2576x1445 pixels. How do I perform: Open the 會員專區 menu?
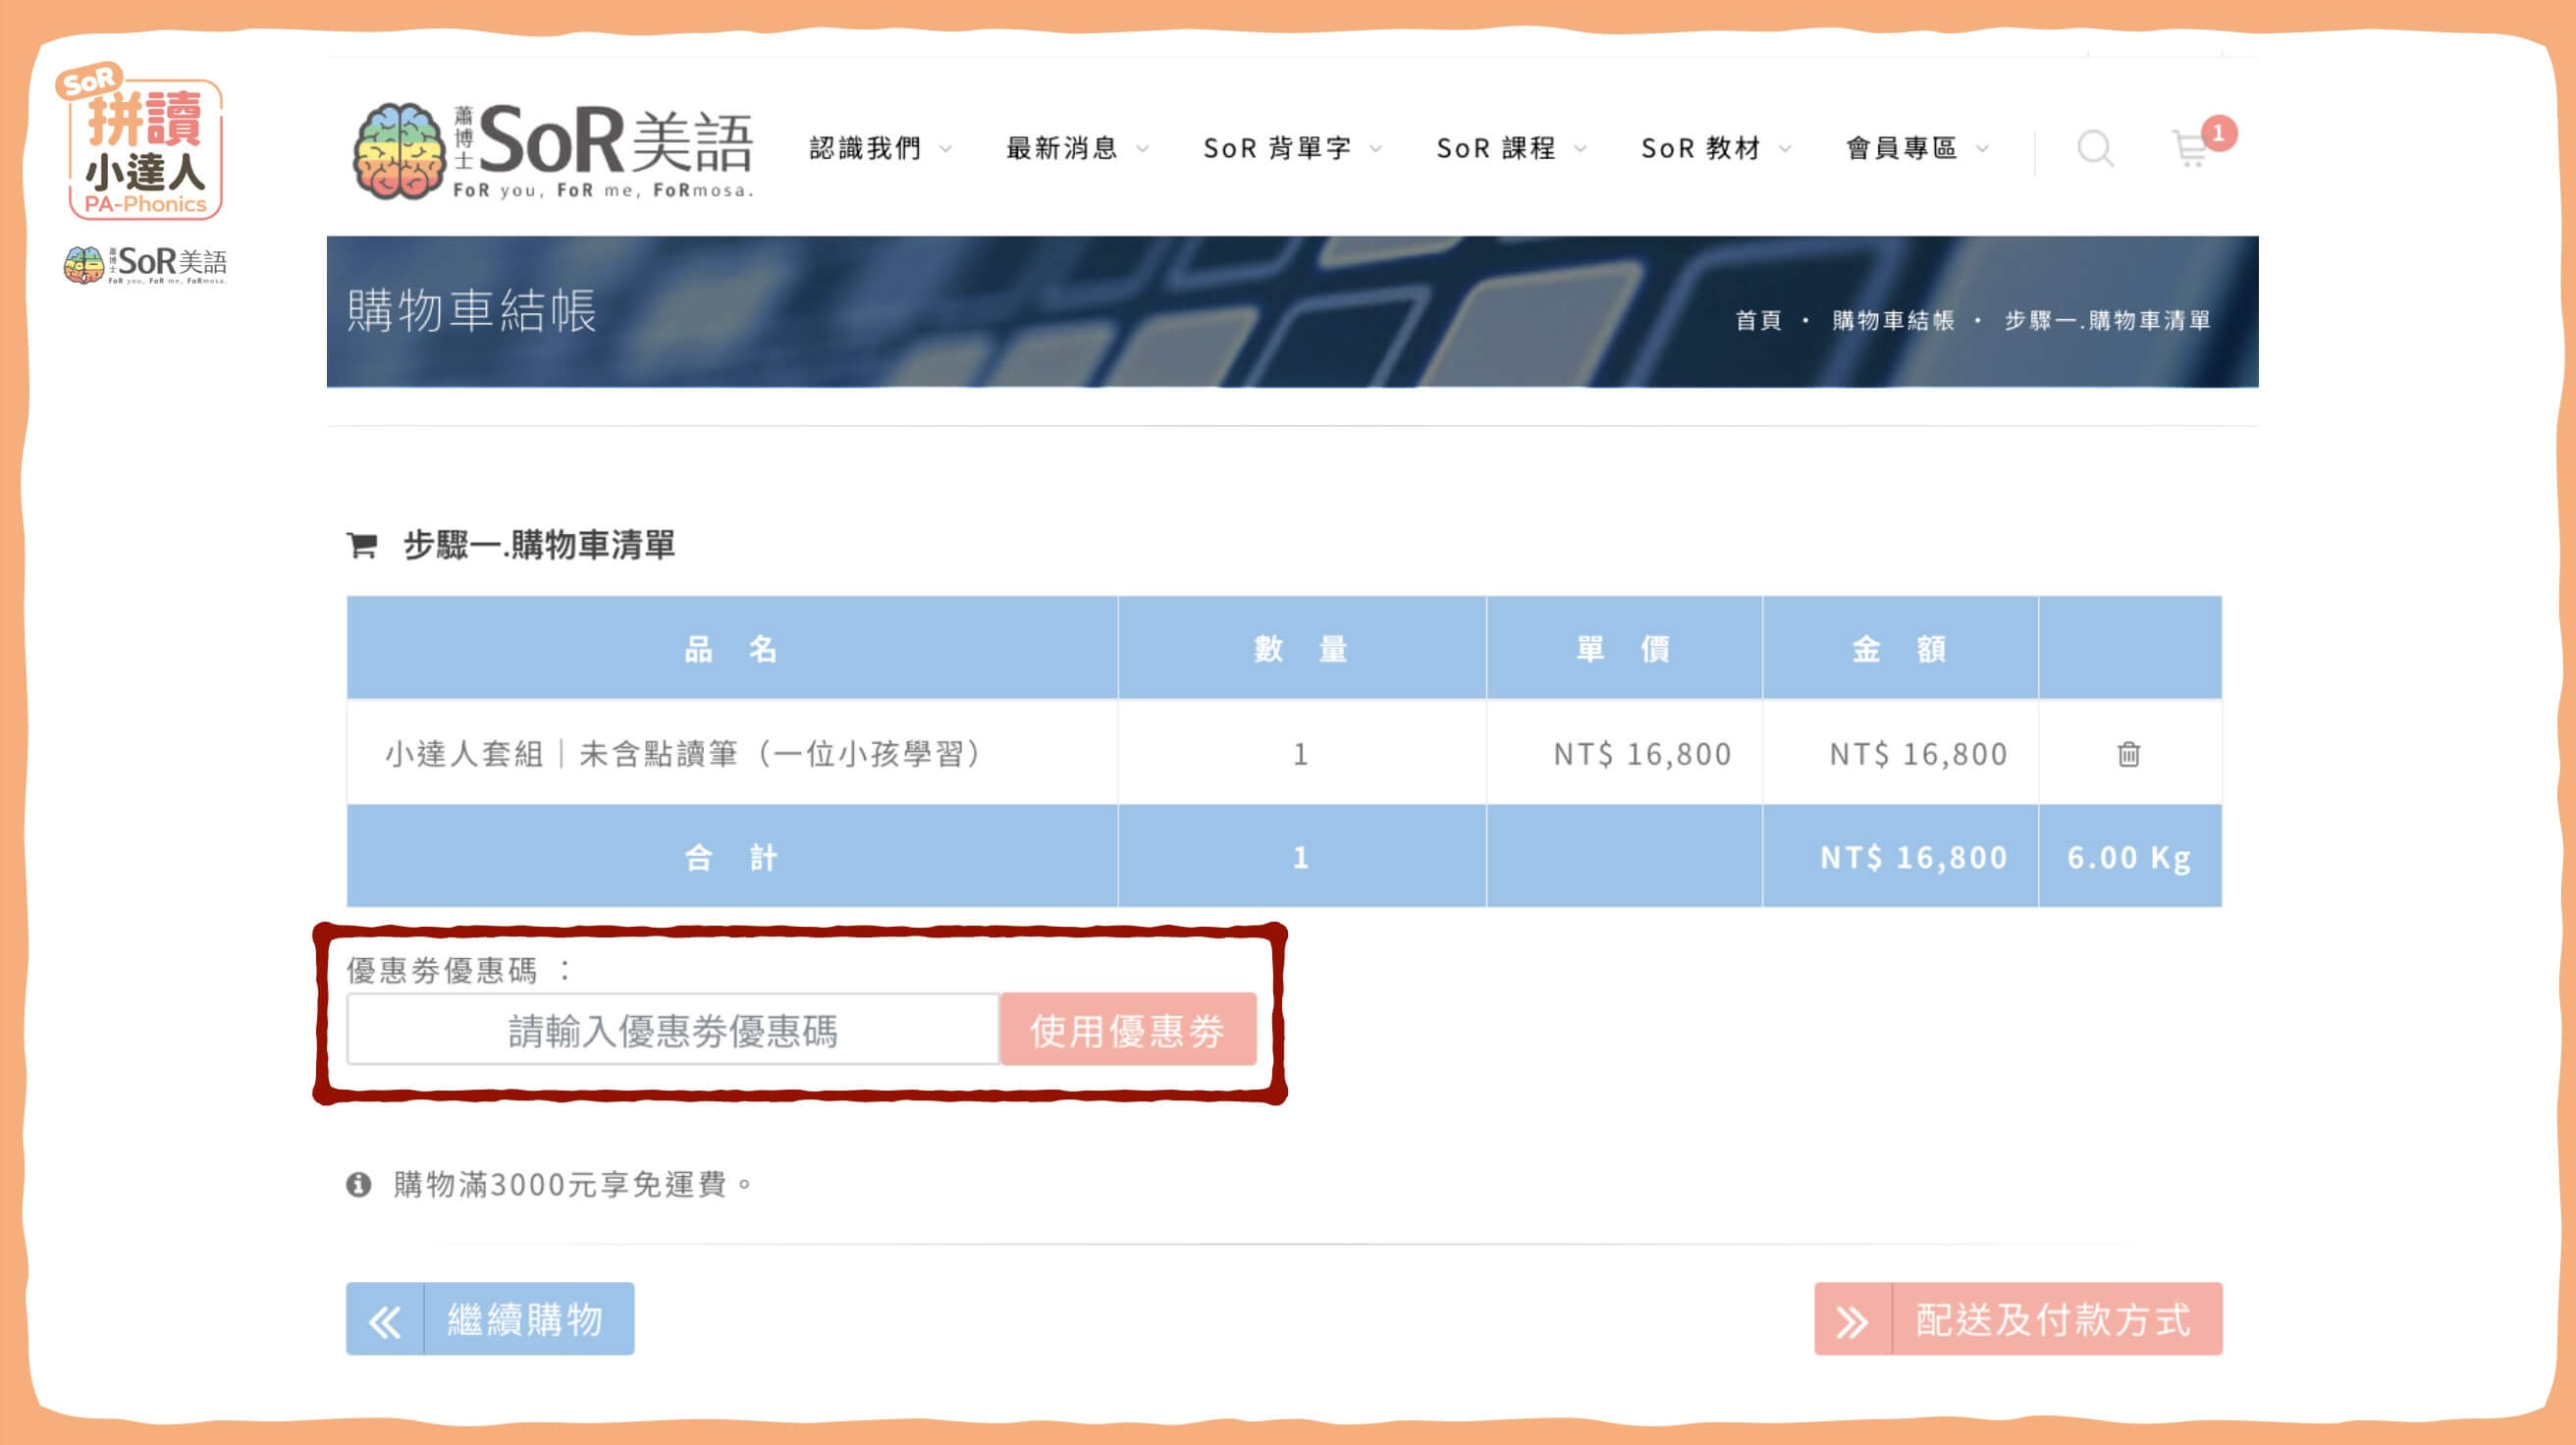coord(1902,148)
